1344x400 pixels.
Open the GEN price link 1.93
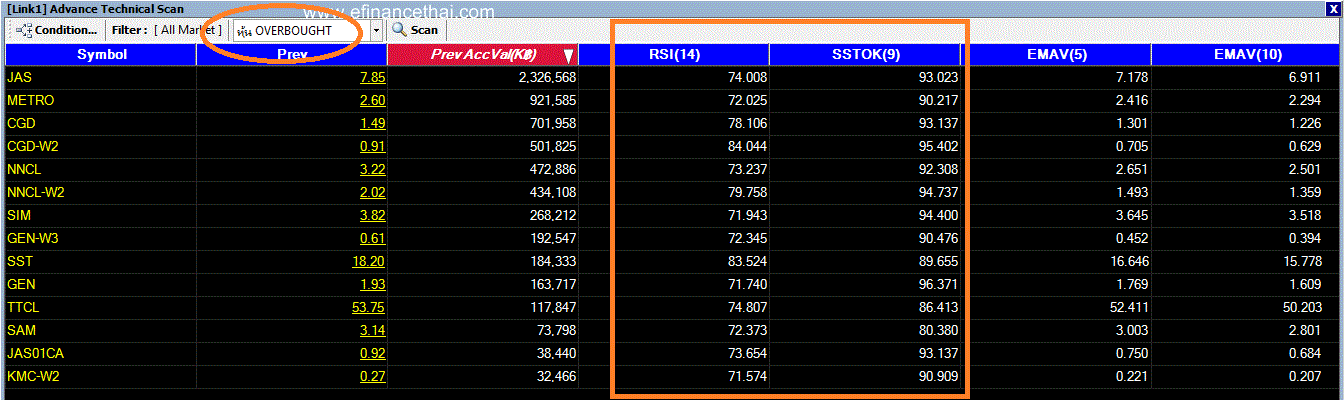[x=373, y=284]
